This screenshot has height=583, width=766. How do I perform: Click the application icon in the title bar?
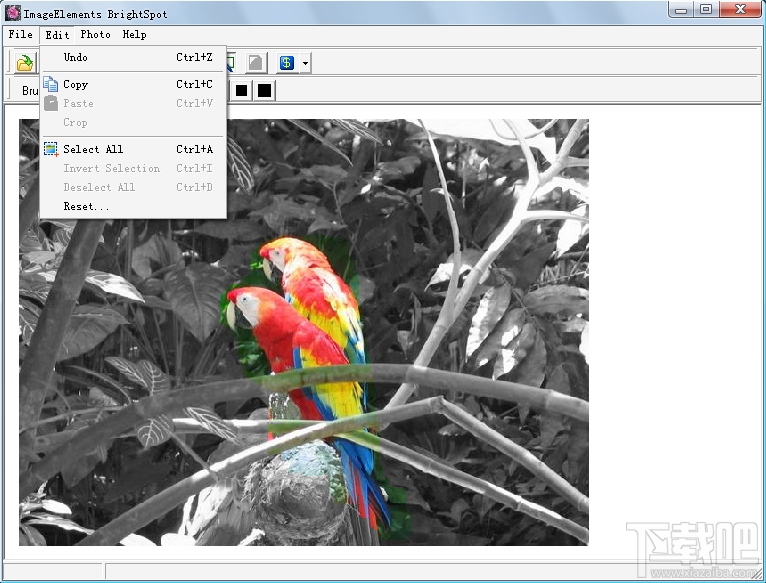(12, 13)
